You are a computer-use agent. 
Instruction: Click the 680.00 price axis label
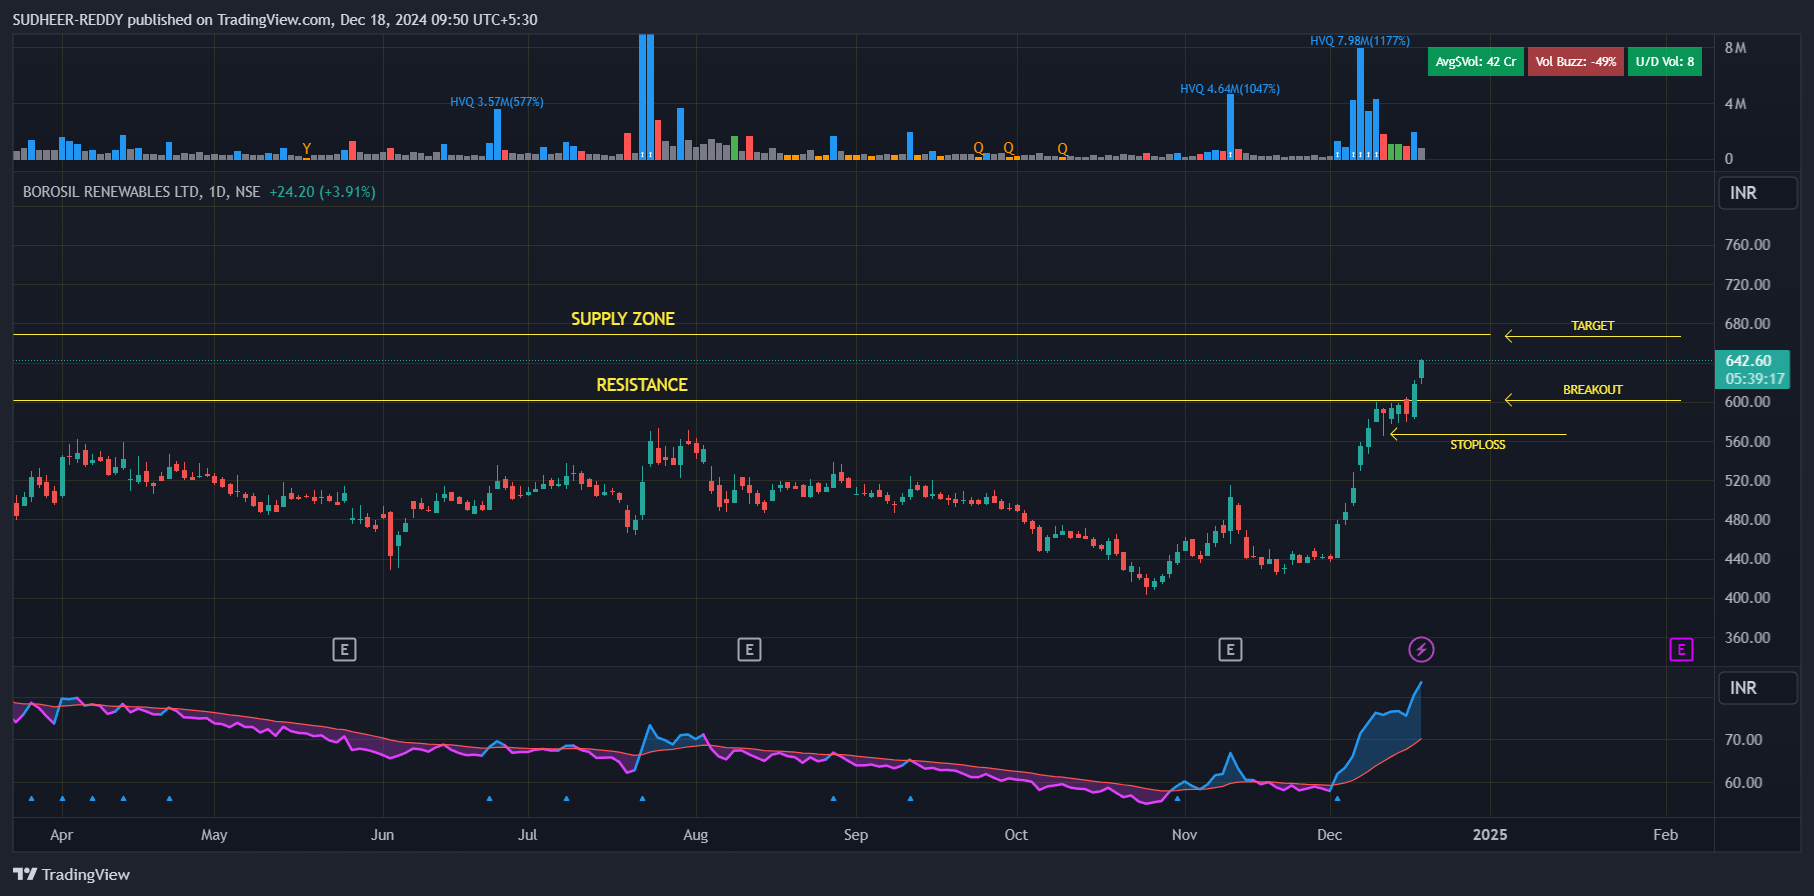[x=1747, y=324]
